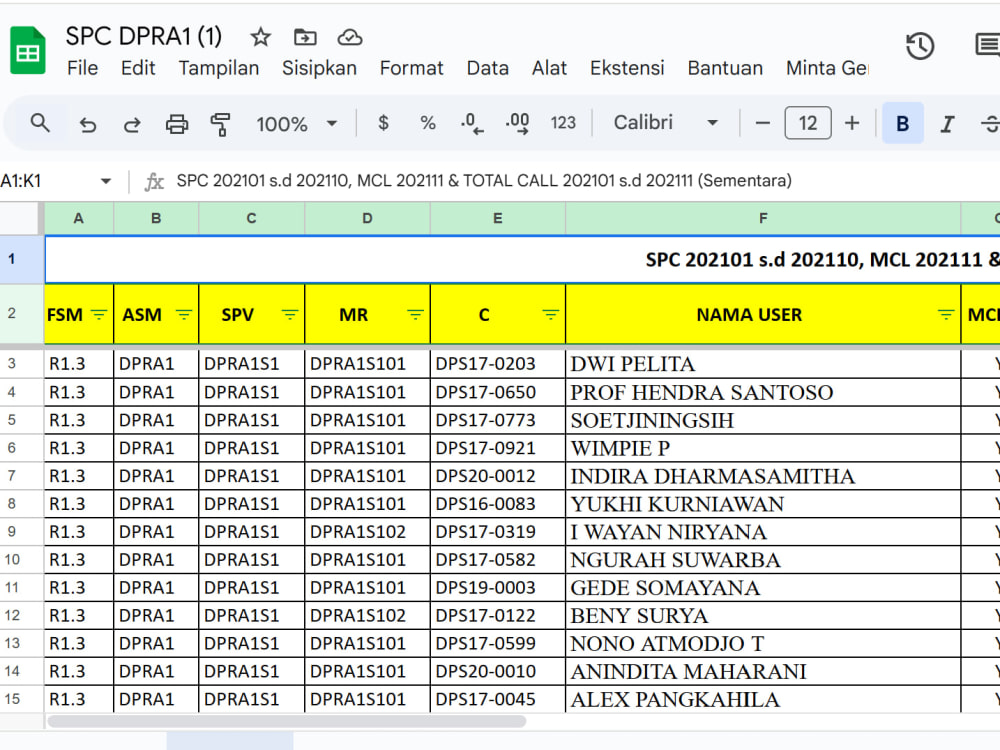Click the font size field showing 12
This screenshot has height=750, width=1000.
coord(807,123)
